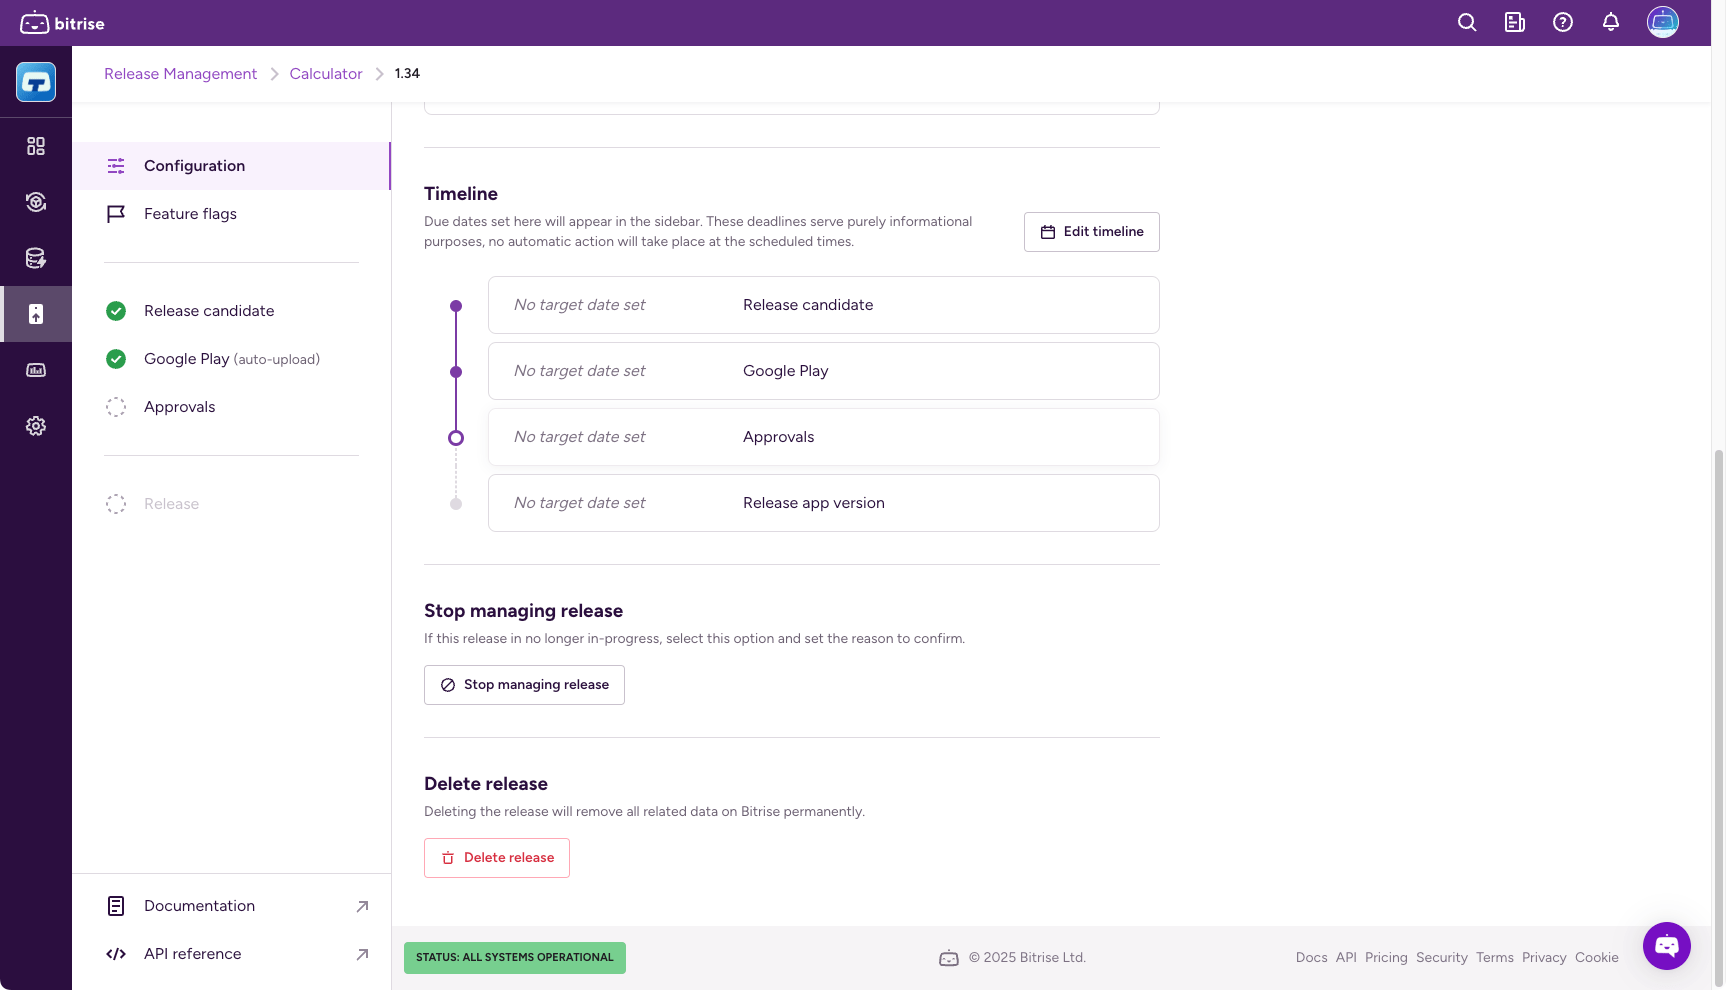This screenshot has height=990, width=1726.
Task: Click Stop managing release
Action: coord(524,684)
